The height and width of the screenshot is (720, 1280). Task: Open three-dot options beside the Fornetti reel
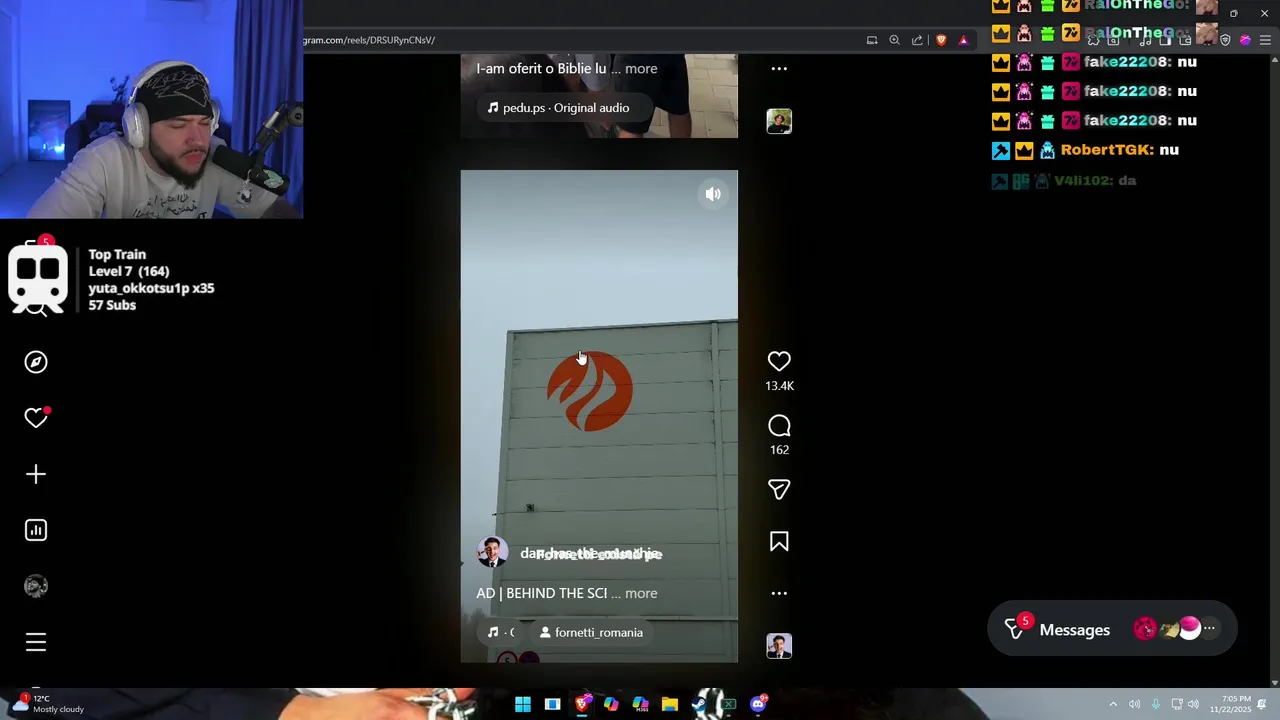coord(779,593)
